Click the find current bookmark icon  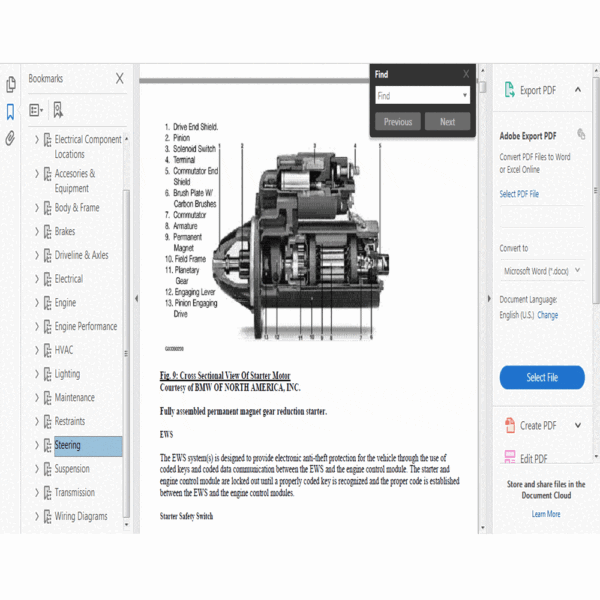click(58, 110)
